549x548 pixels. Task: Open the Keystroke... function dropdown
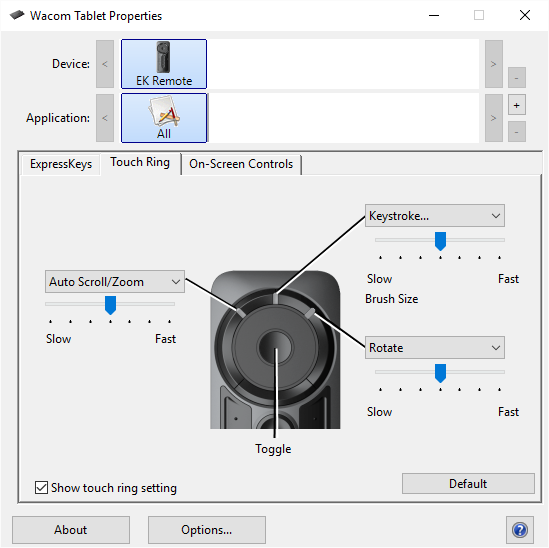[x=435, y=216]
